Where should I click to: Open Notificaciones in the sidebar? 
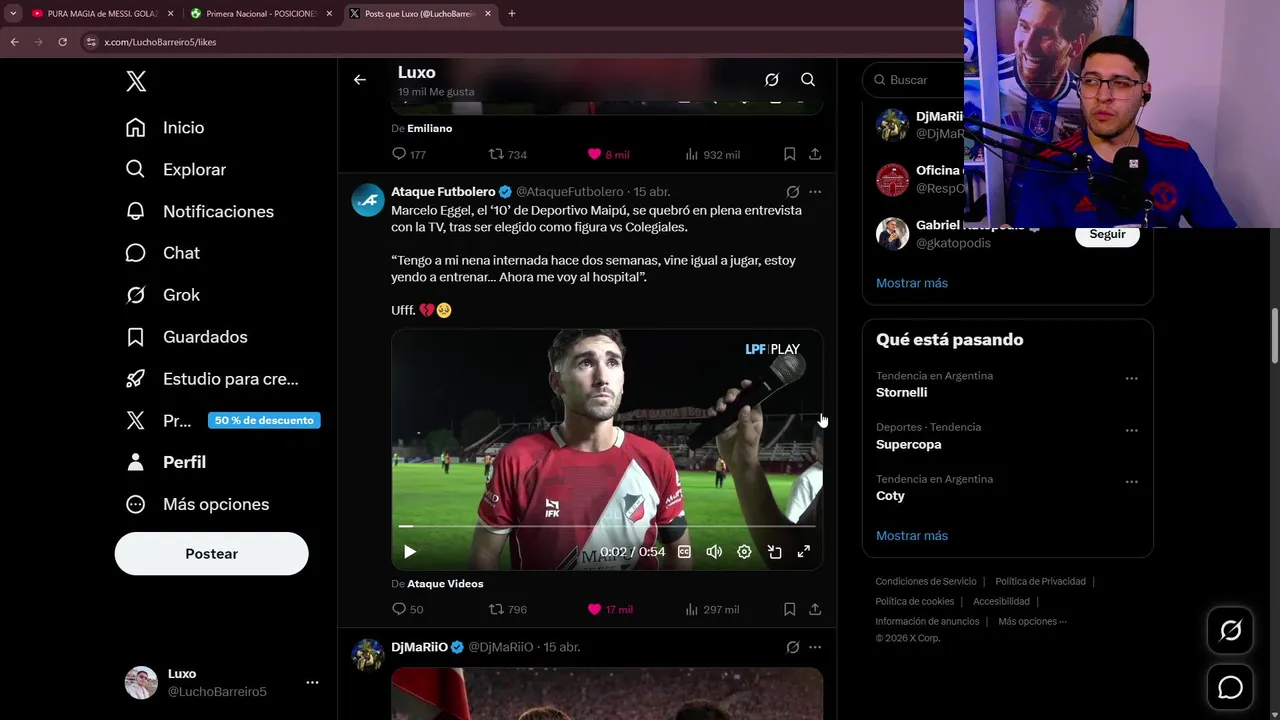click(x=200, y=212)
